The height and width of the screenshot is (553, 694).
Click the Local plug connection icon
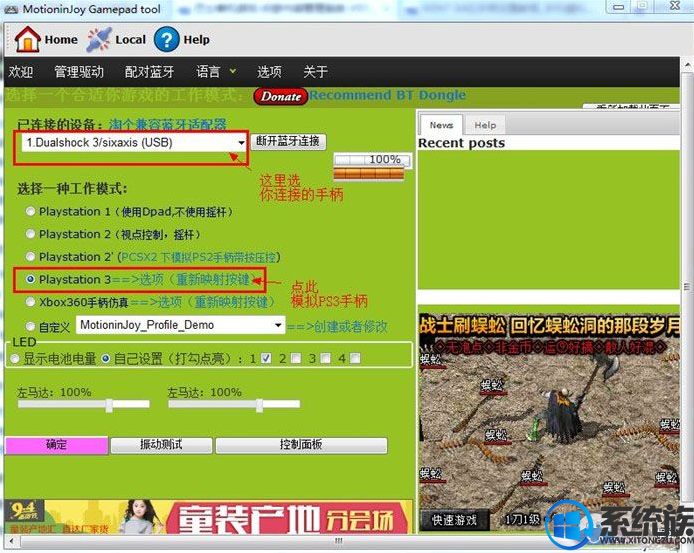99,39
